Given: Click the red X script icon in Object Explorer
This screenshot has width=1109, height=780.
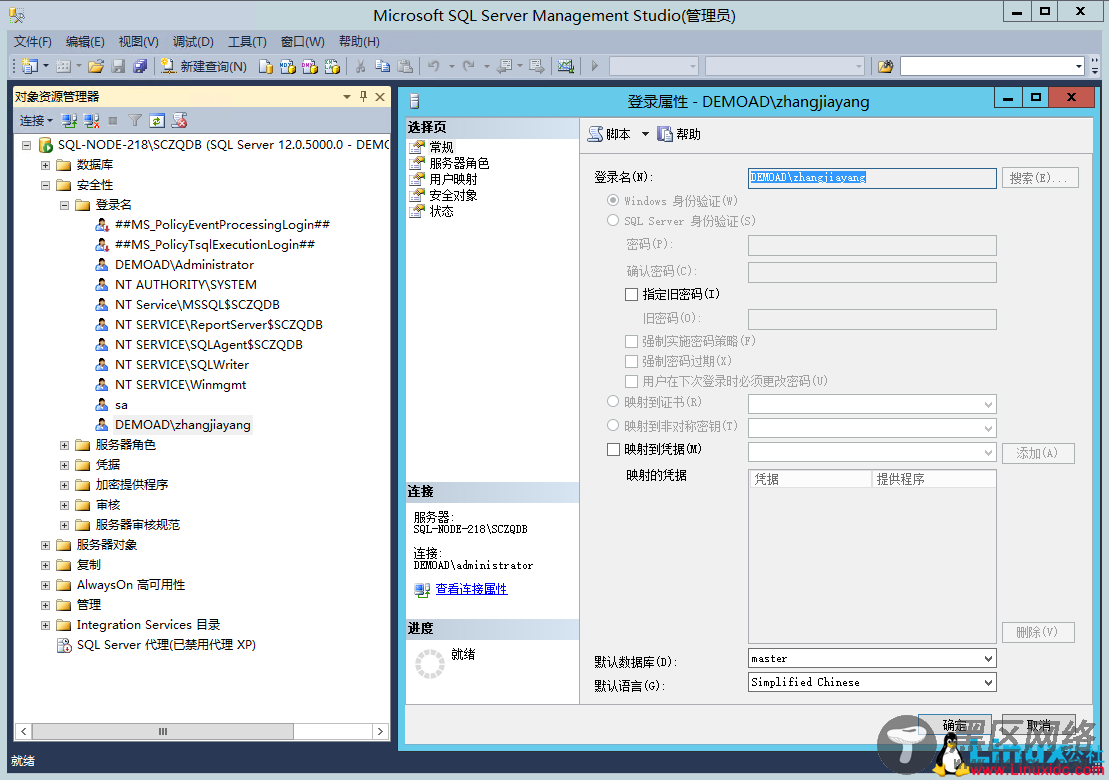Looking at the screenshot, I should [180, 121].
